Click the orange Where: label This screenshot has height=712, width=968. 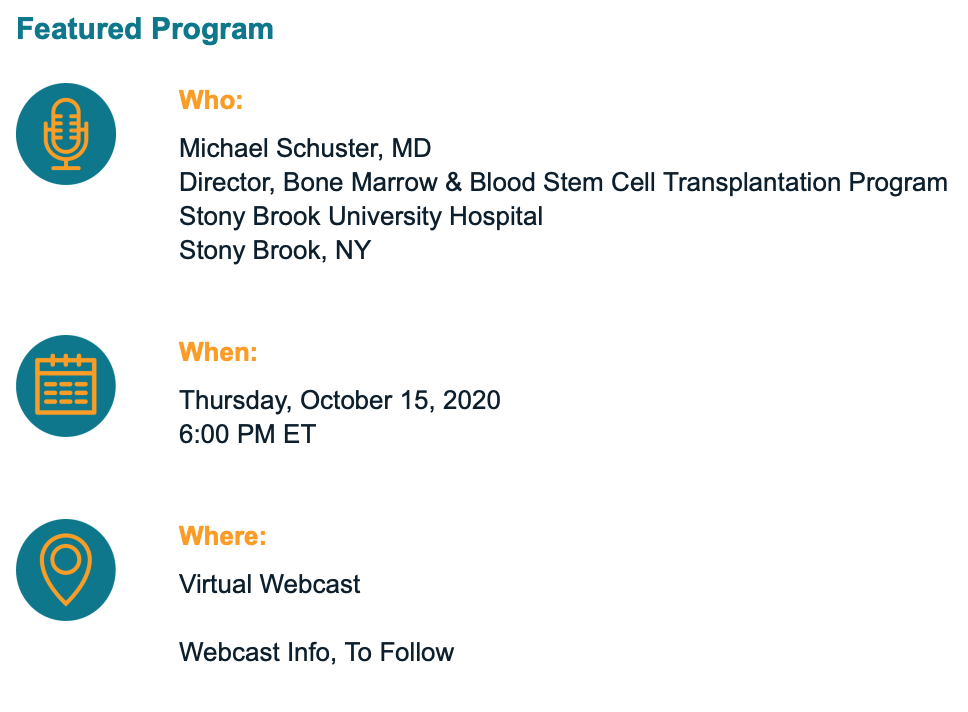pos(223,536)
